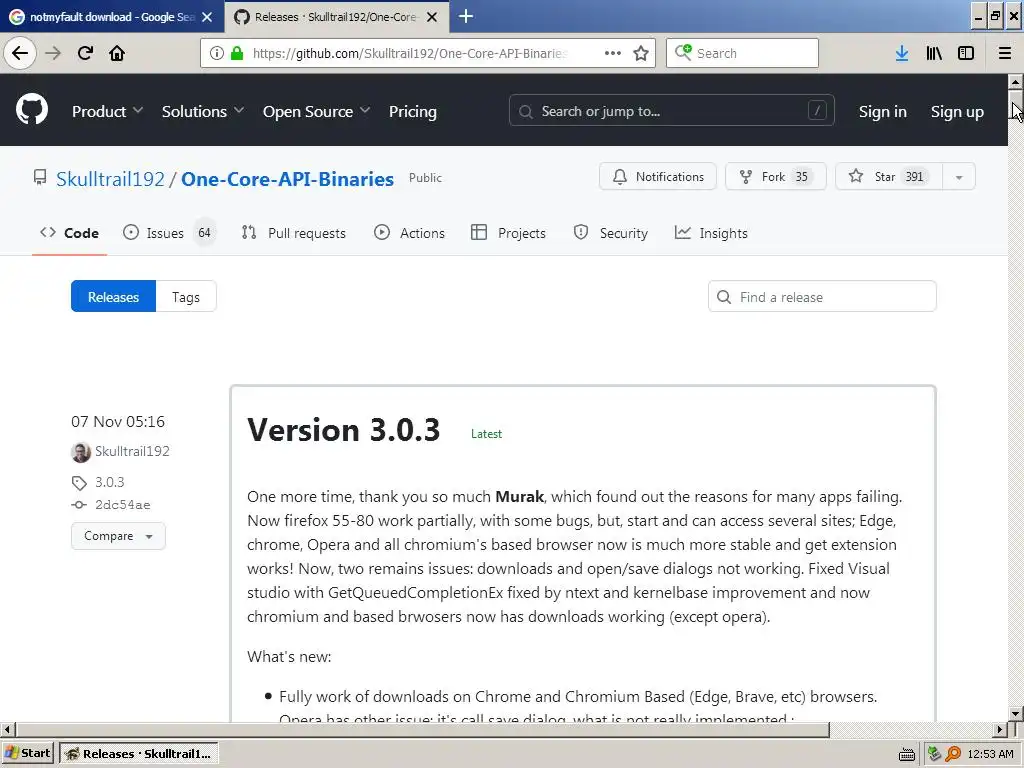Close the notmyfault download Google tab
Viewport: 1024px width, 768px height.
tap(207, 17)
